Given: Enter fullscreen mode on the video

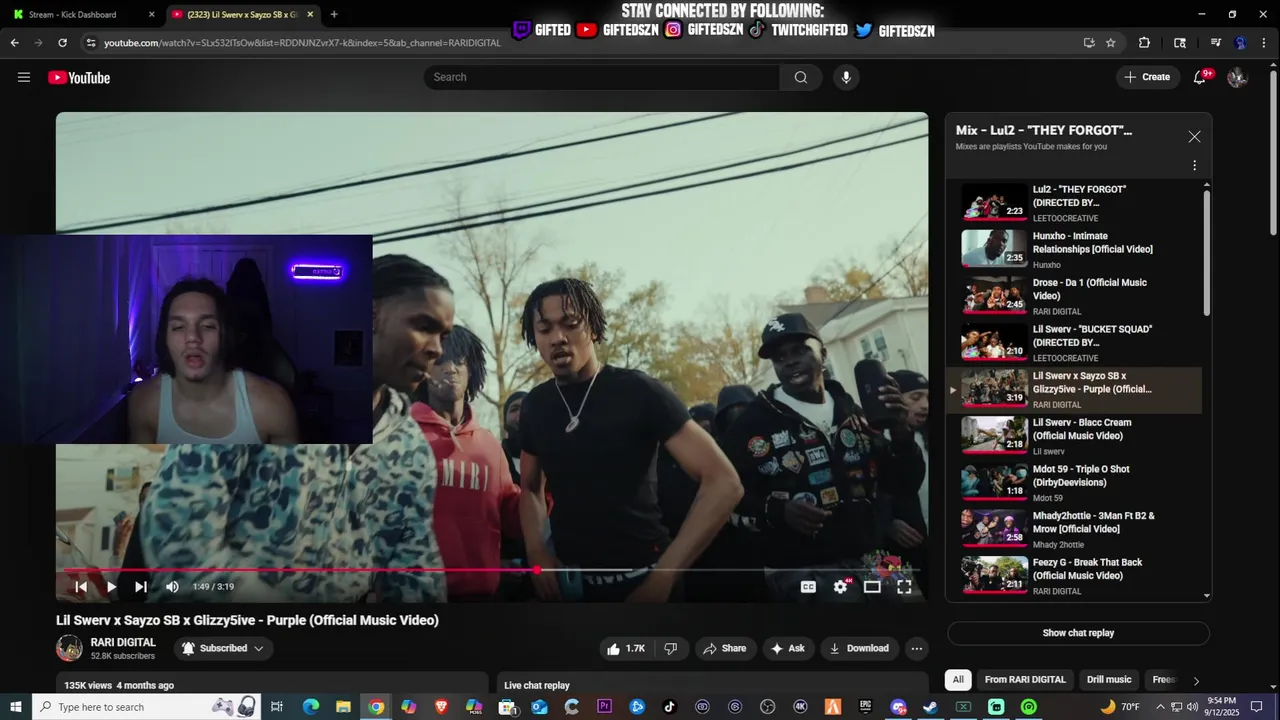Looking at the screenshot, I should (904, 587).
